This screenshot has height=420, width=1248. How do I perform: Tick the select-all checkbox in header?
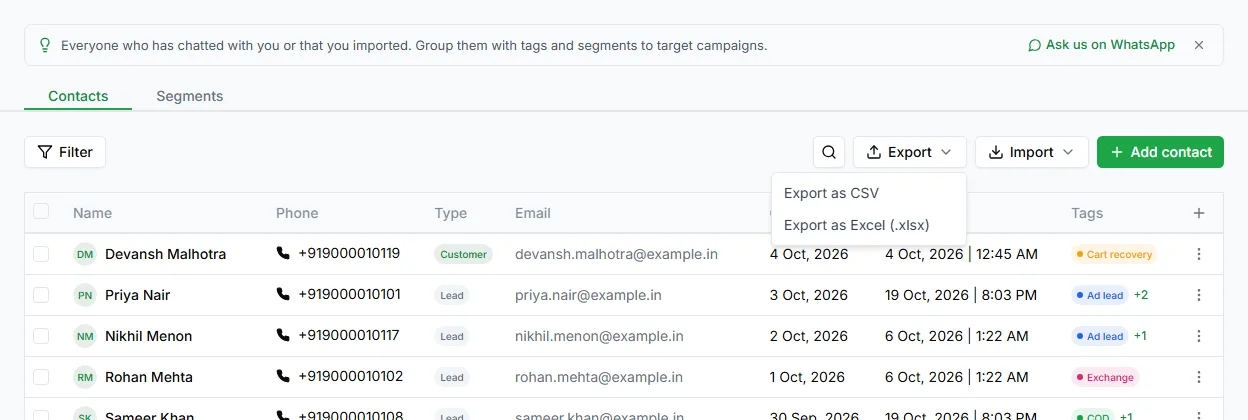click(41, 211)
